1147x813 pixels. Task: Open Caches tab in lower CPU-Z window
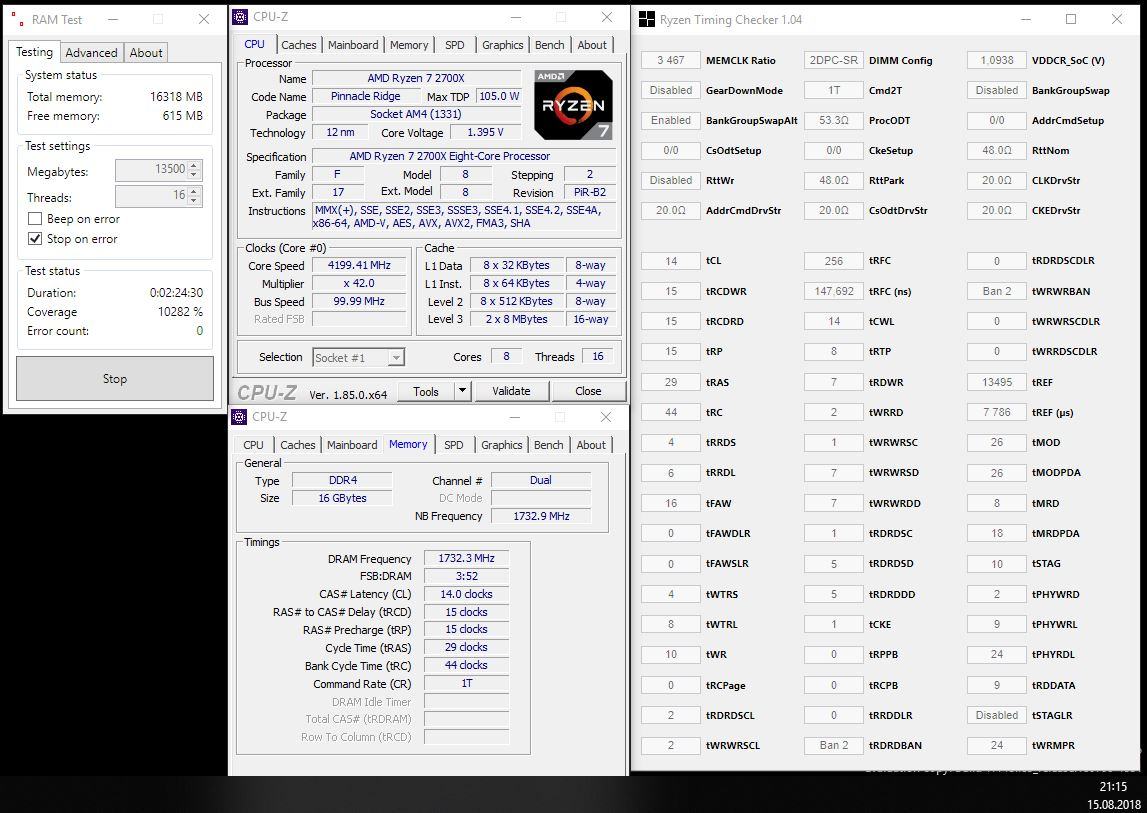point(298,445)
